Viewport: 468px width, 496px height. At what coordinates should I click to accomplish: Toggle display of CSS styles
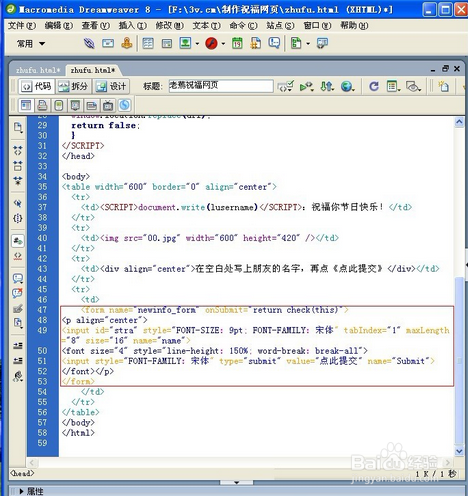(124, 106)
